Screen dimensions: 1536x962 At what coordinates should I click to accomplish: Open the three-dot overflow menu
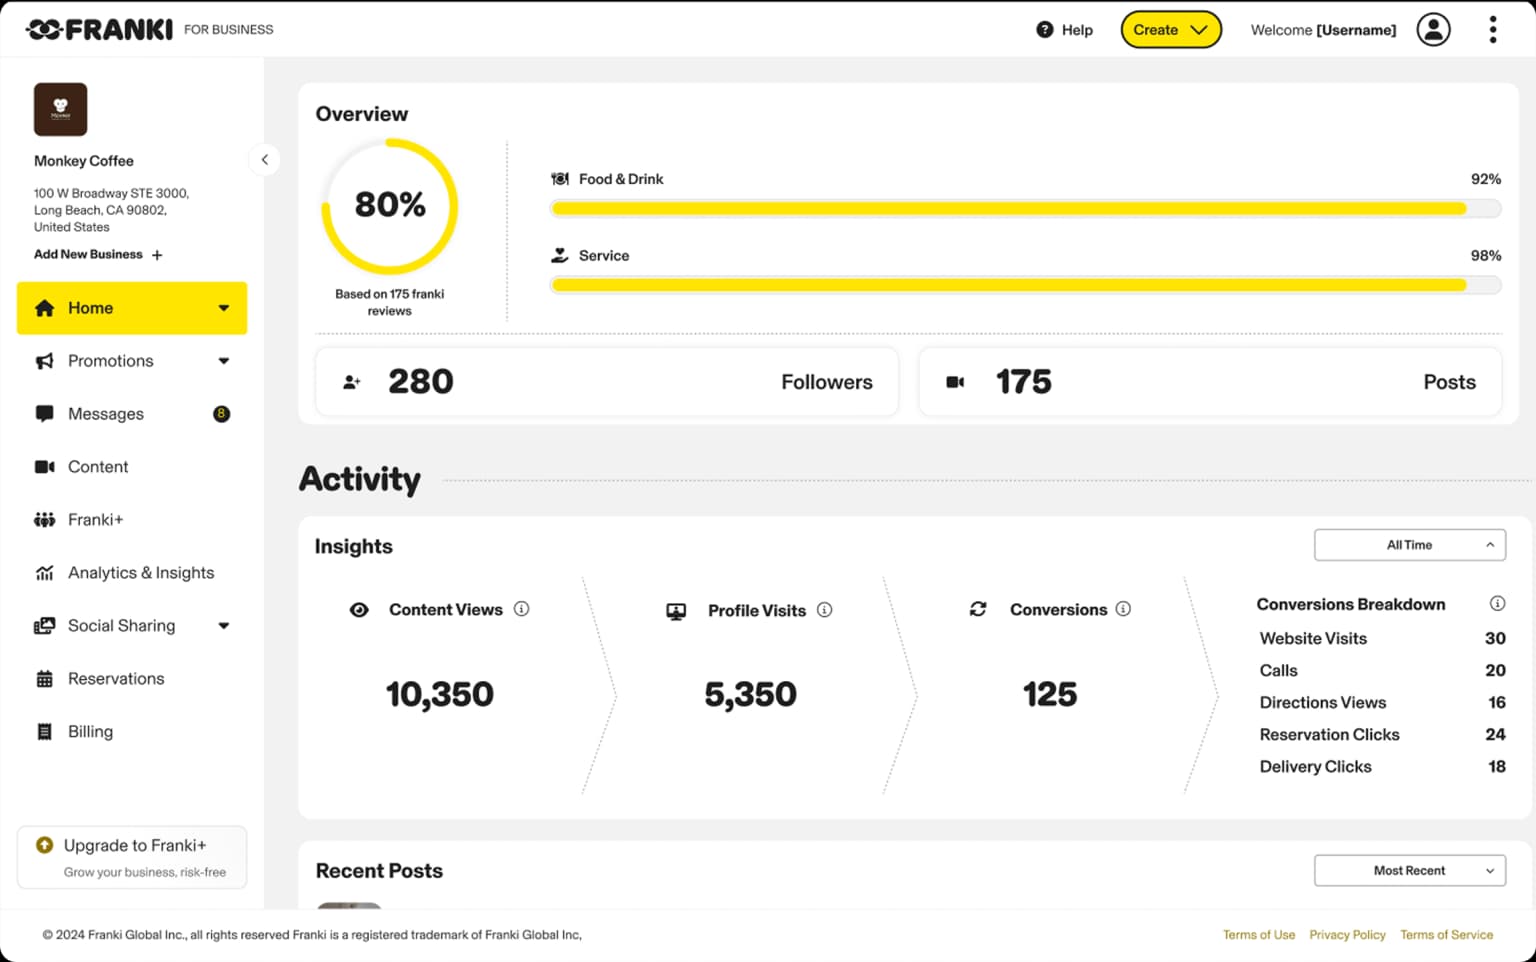[x=1493, y=30]
